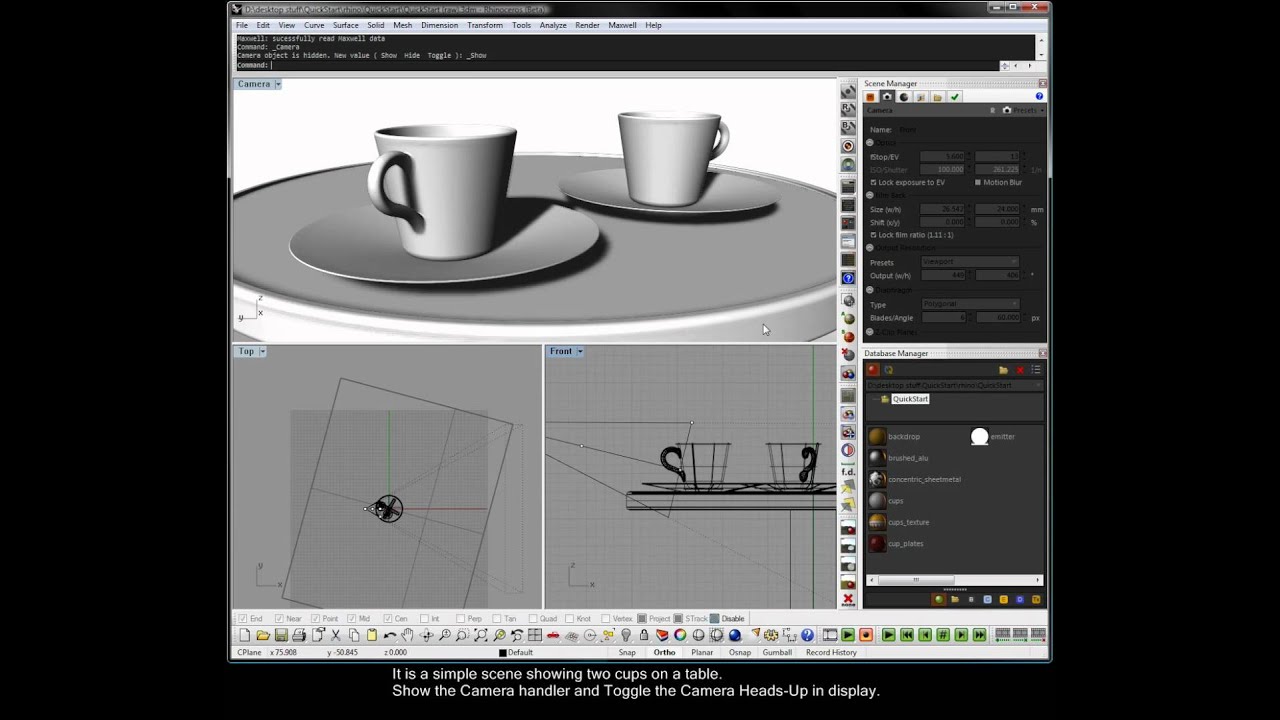Viewport: 1280px width, 720px height.
Task: Open the Scene Manager camera tab
Action: (x=886, y=97)
